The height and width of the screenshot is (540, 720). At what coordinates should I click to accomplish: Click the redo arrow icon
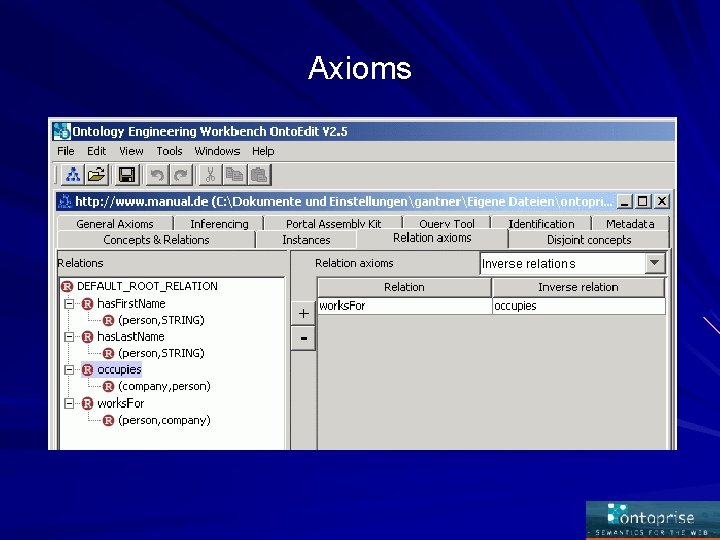pyautogui.click(x=181, y=175)
